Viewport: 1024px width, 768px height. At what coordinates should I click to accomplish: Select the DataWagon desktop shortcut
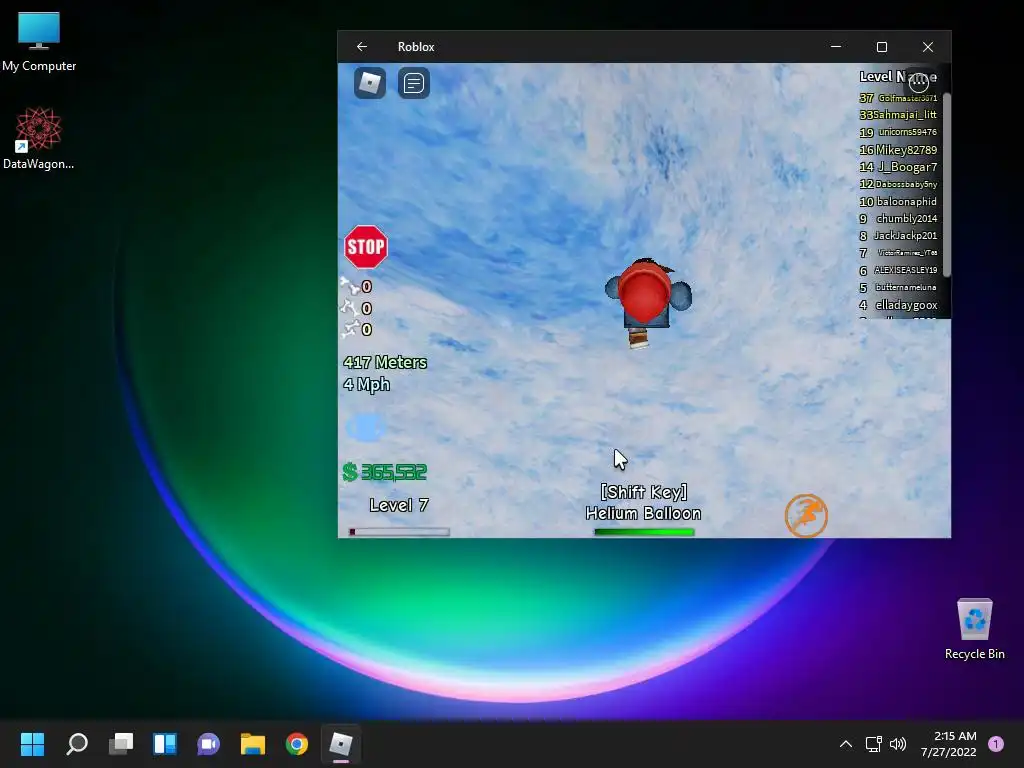click(39, 138)
